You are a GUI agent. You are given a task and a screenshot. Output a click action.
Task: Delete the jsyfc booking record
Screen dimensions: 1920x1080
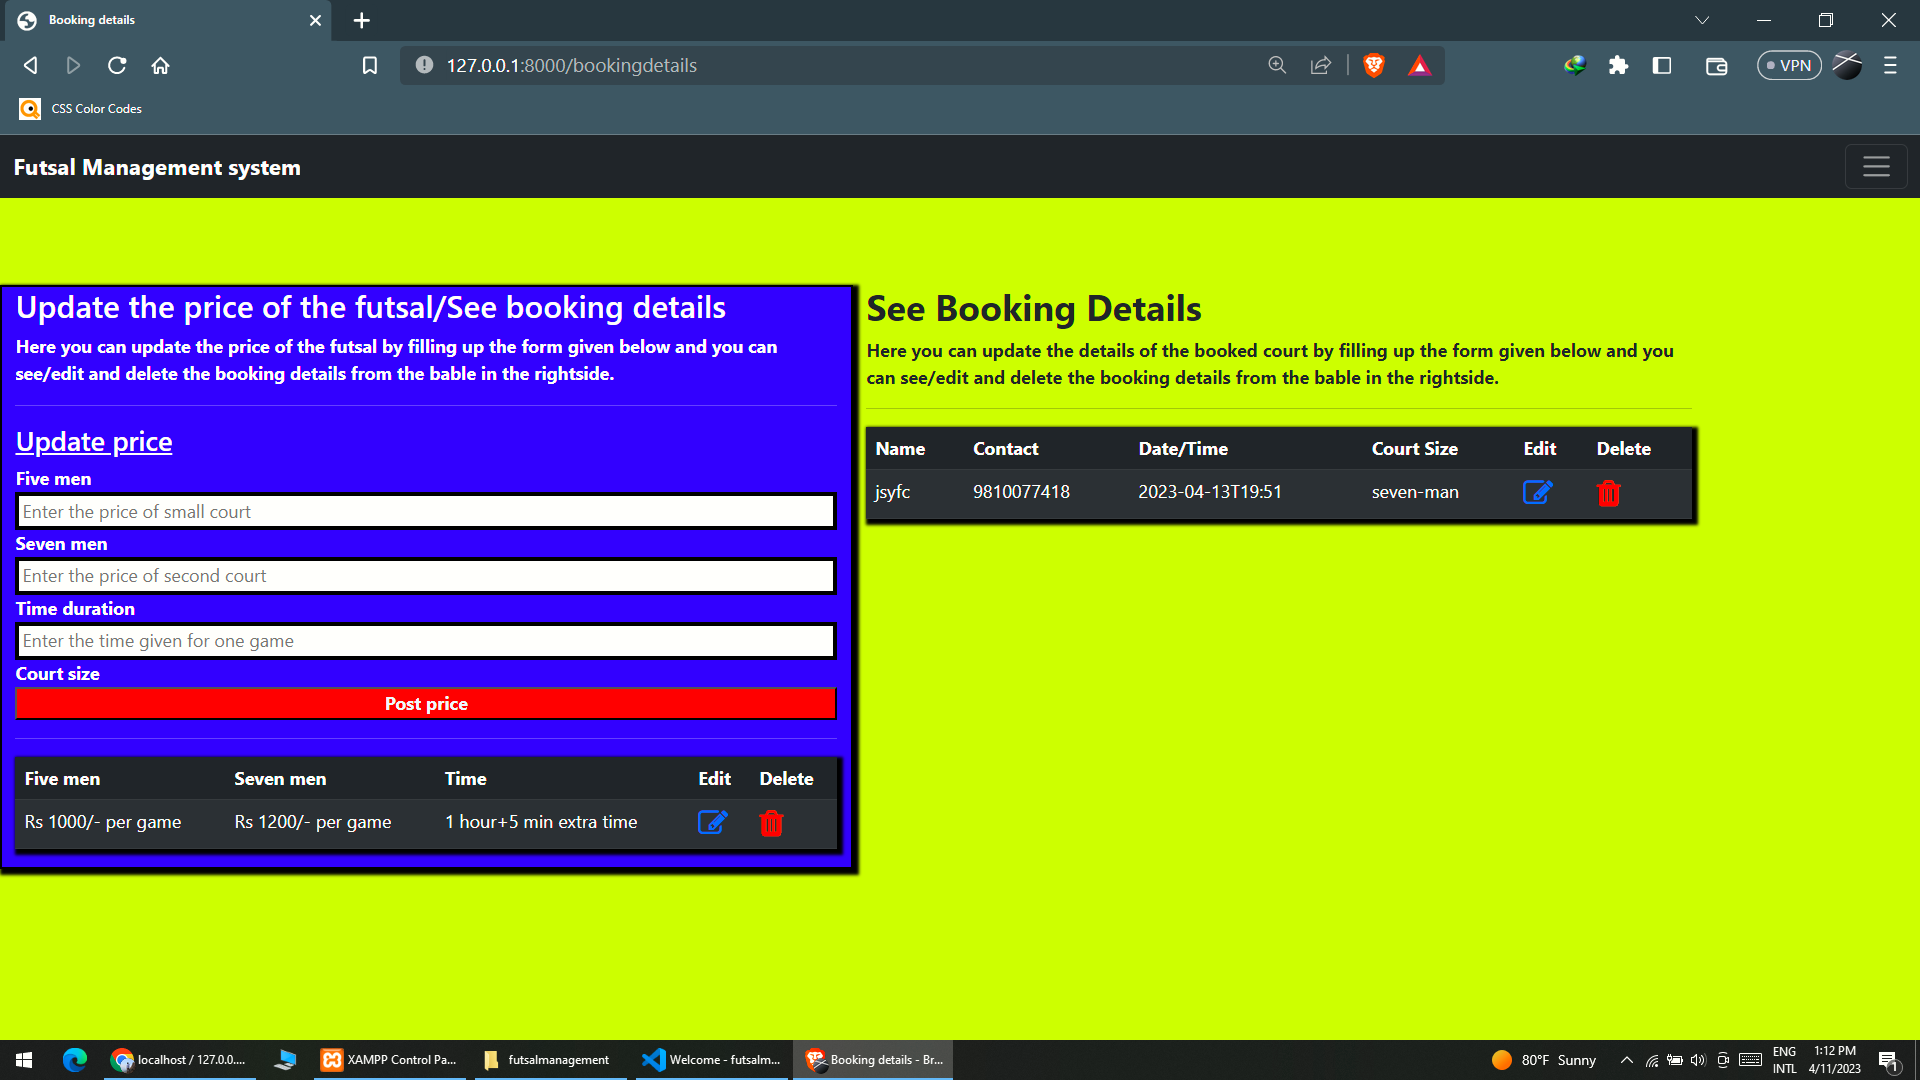(x=1608, y=492)
